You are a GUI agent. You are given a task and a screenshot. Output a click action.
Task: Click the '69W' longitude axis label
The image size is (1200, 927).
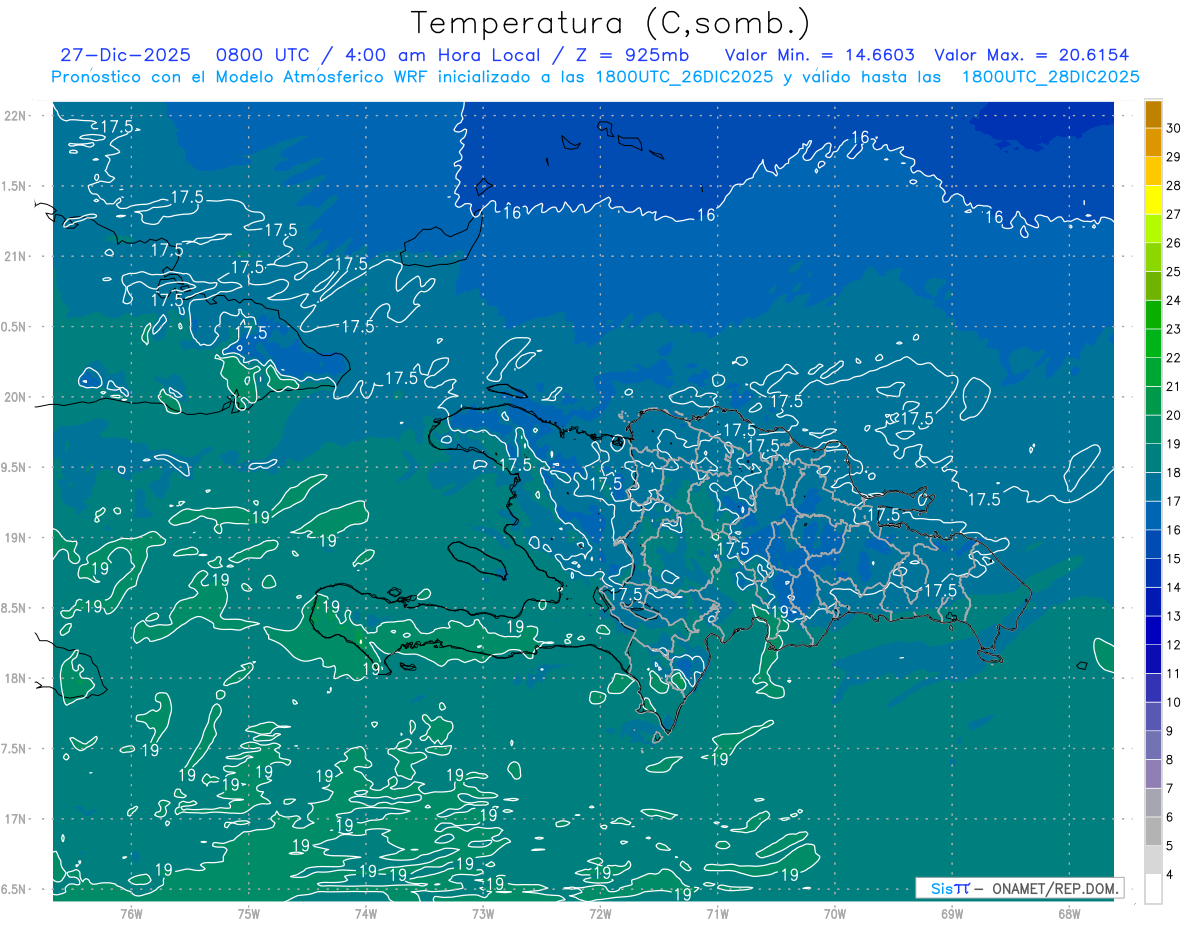[951, 913]
